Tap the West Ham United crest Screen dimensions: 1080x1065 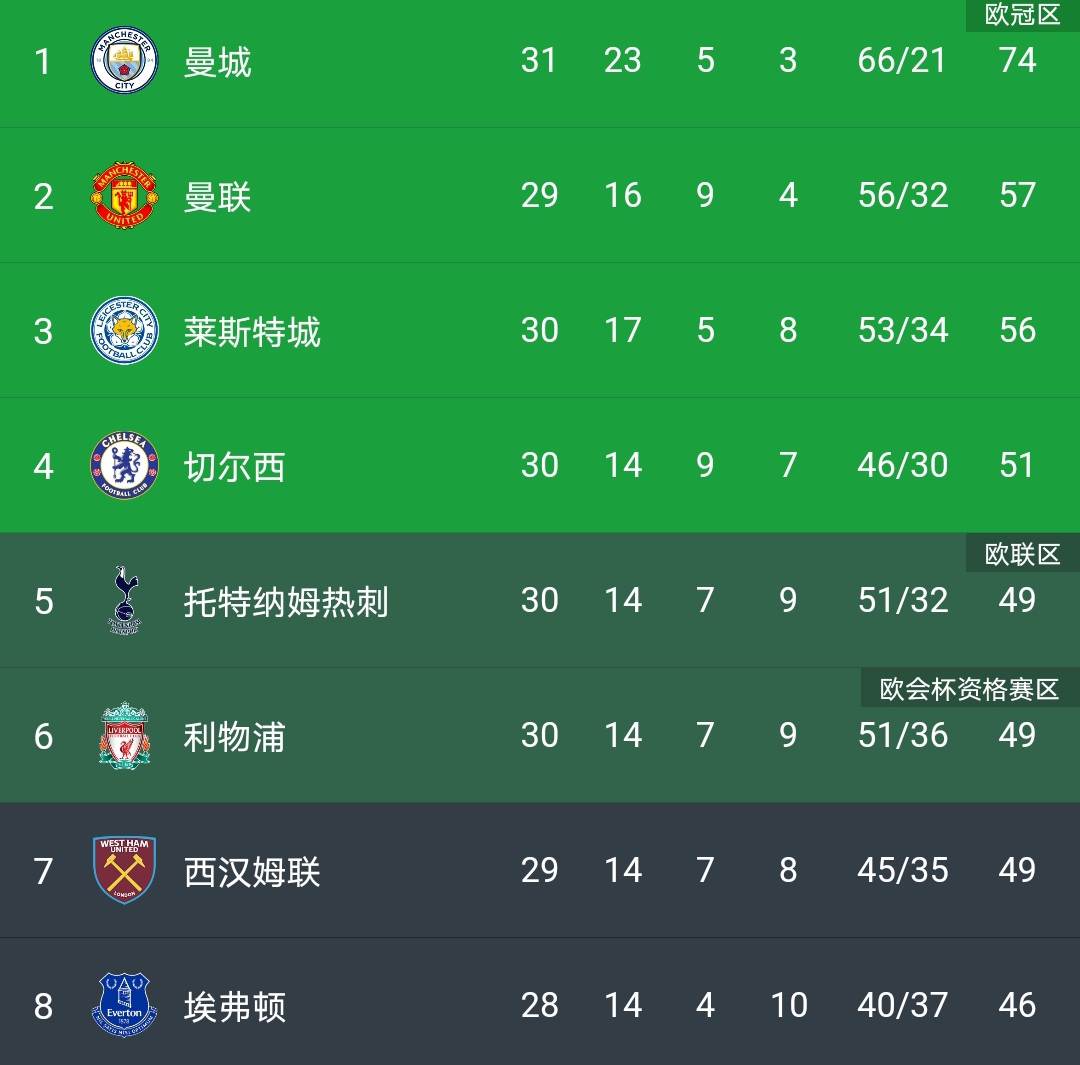pos(125,871)
